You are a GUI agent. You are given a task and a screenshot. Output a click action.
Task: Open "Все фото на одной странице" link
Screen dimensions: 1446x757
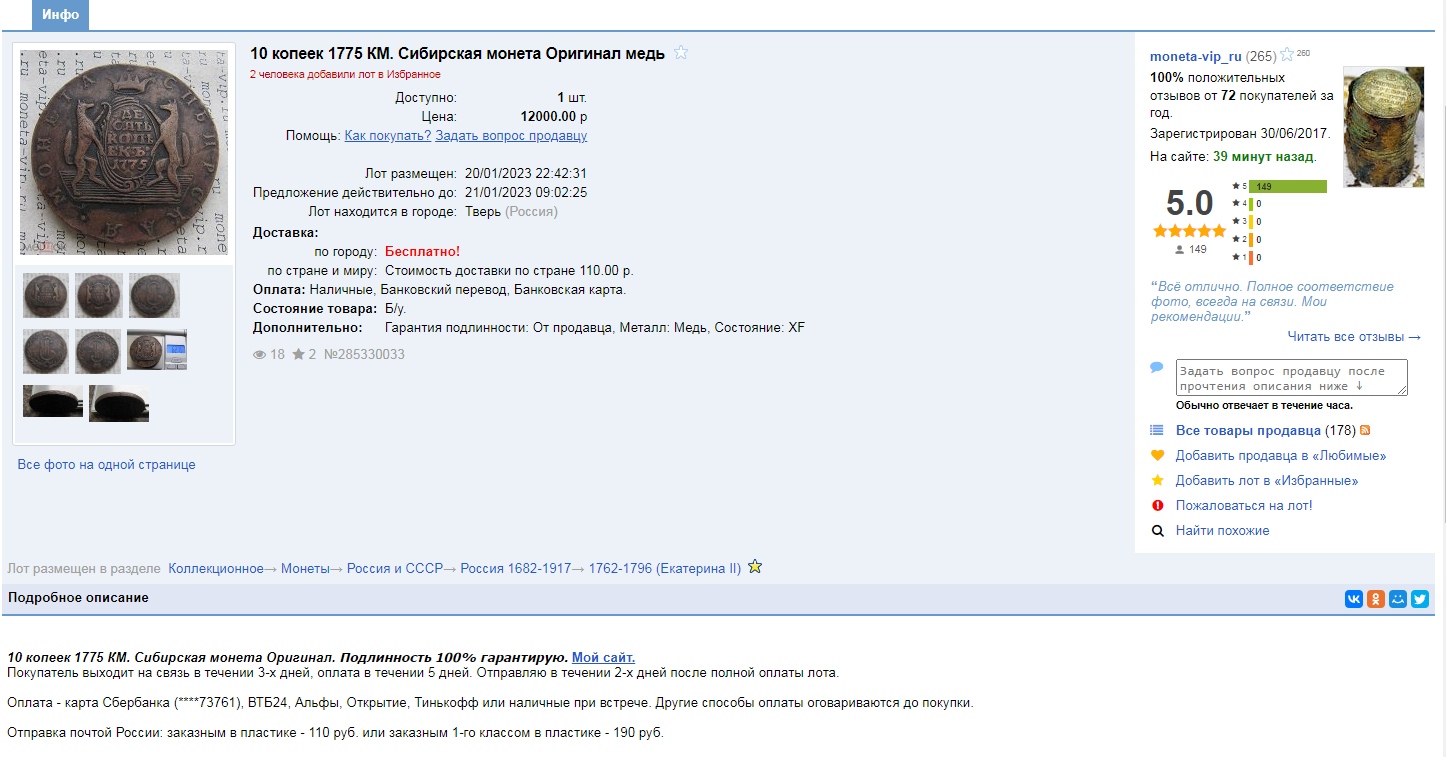[x=106, y=465]
